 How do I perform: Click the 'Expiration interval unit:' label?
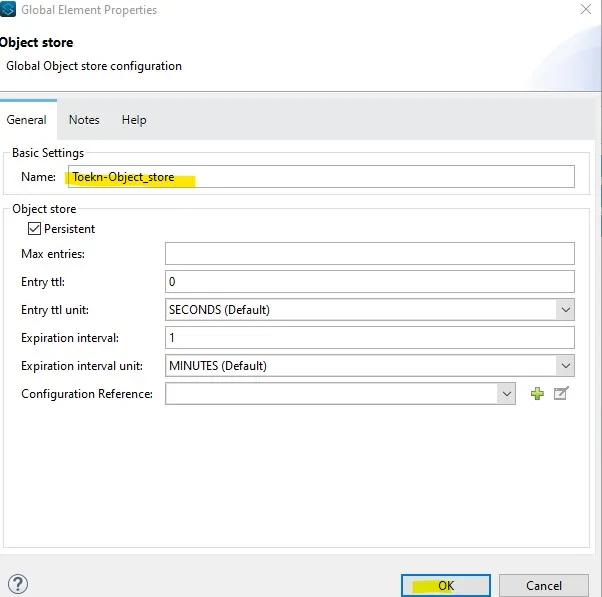coord(82,366)
